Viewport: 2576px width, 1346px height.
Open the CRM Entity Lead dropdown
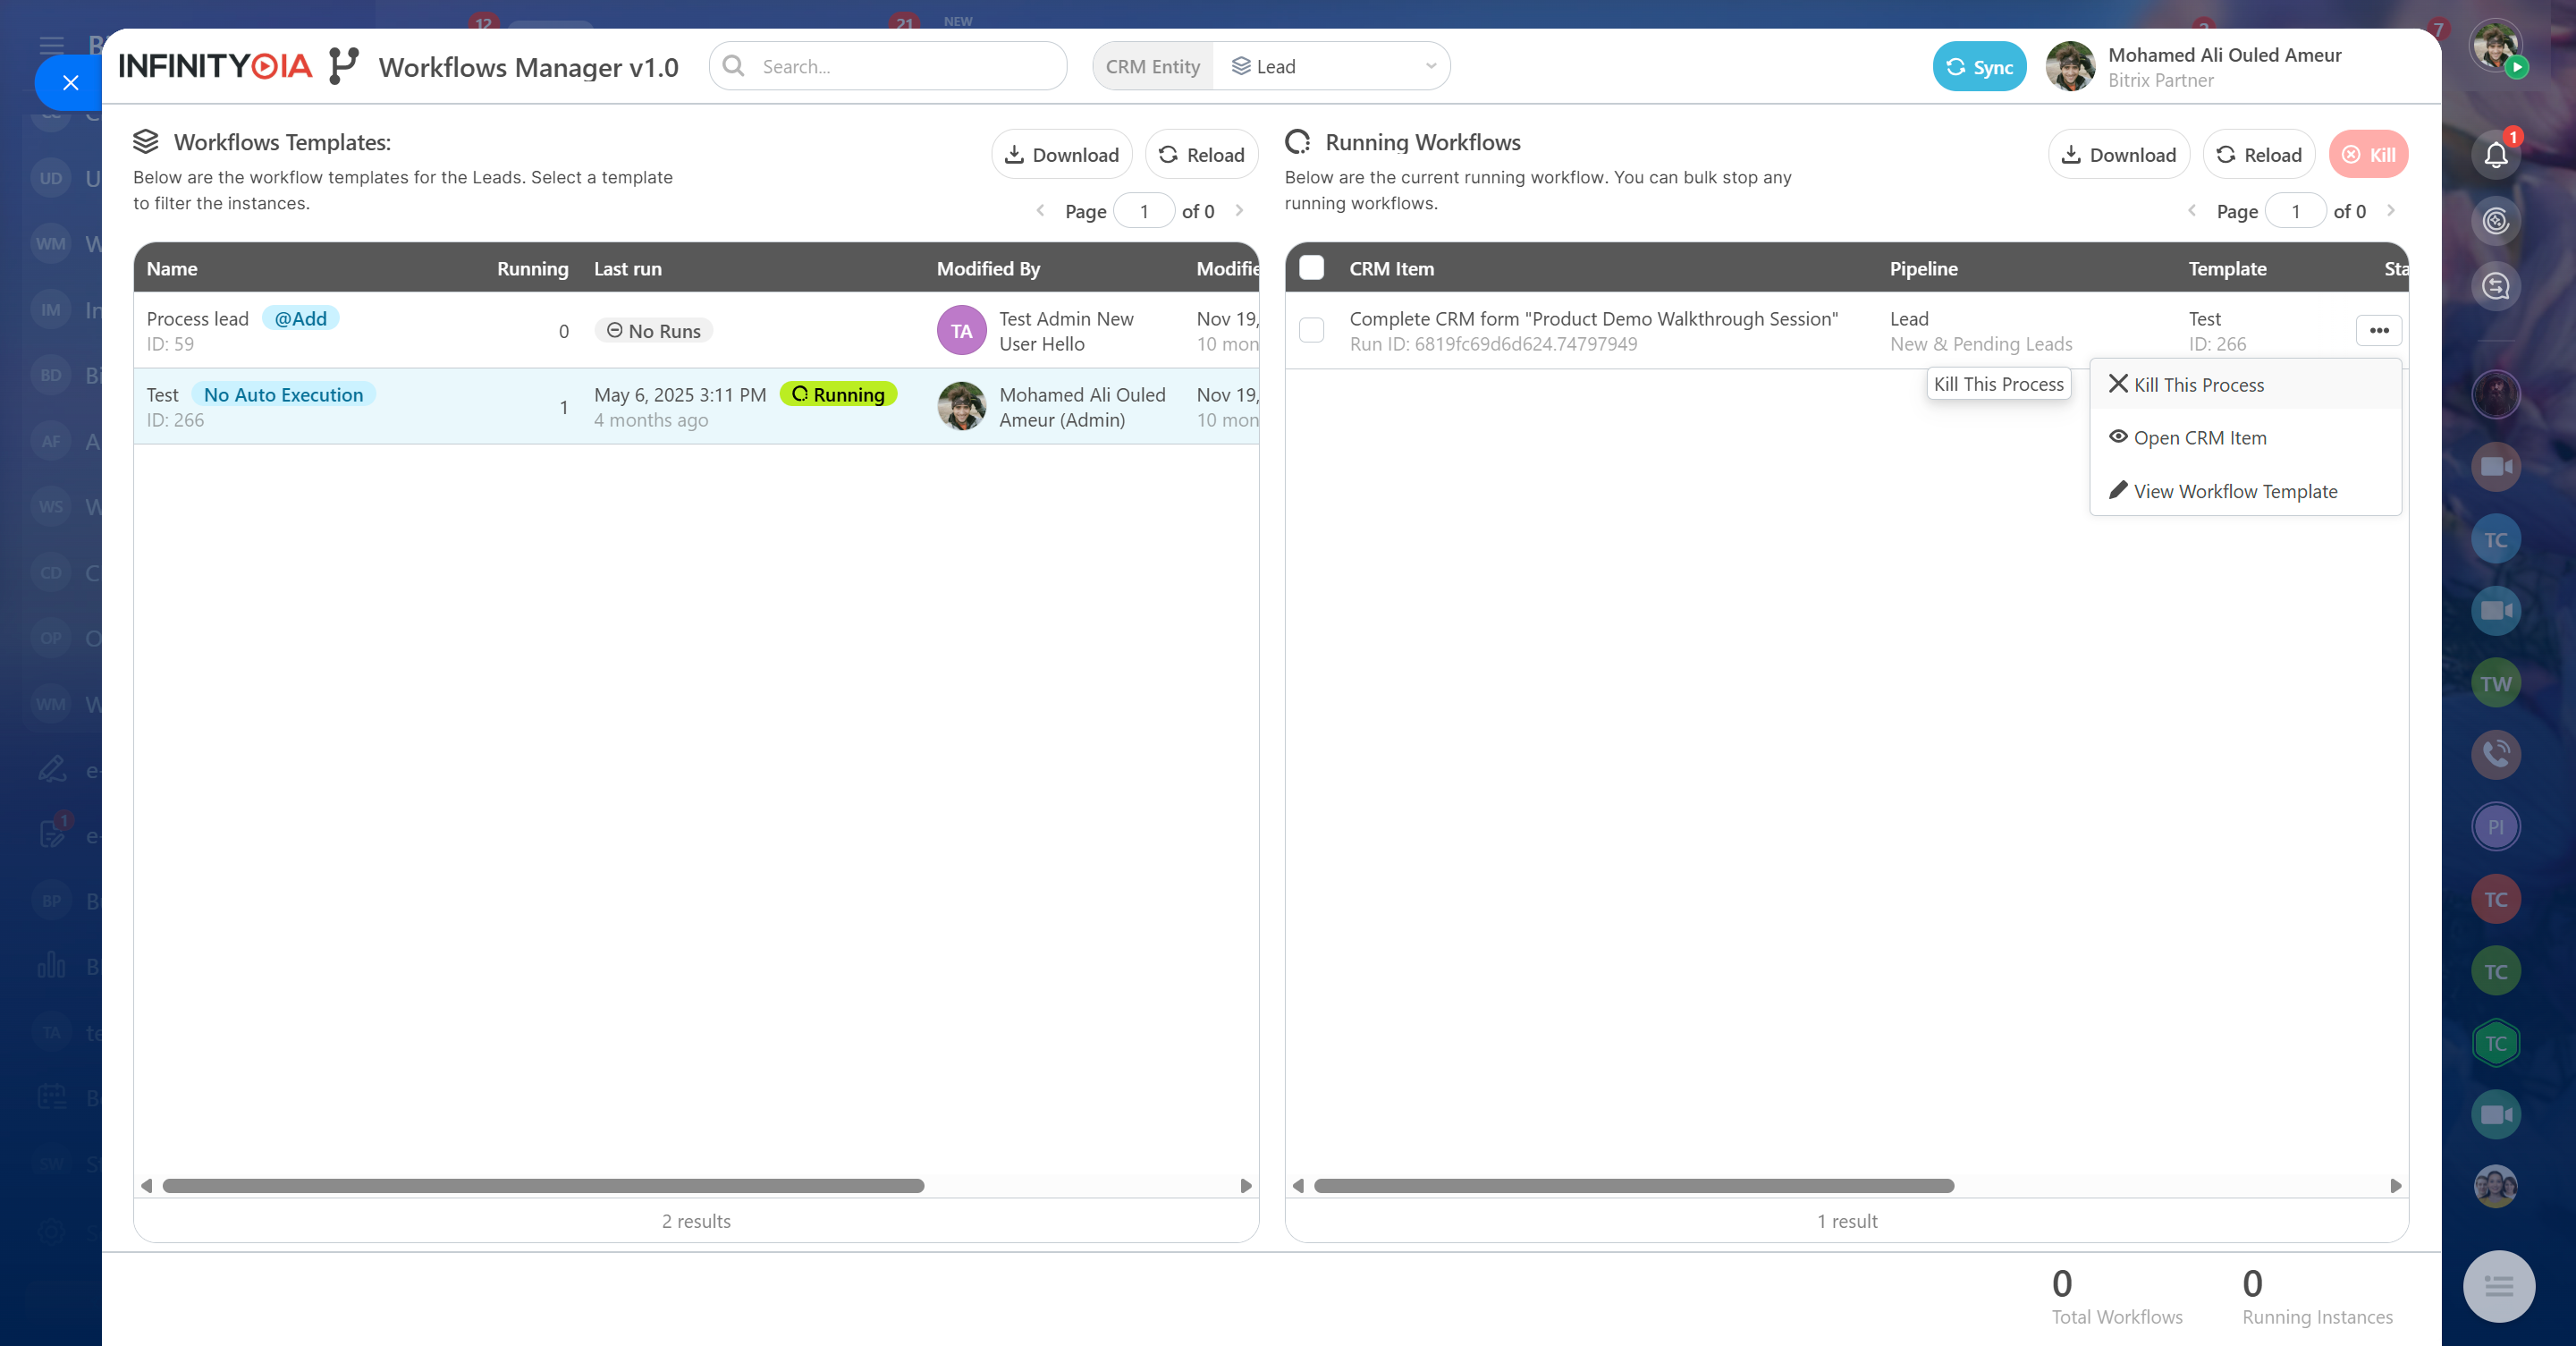pyautogui.click(x=1331, y=66)
